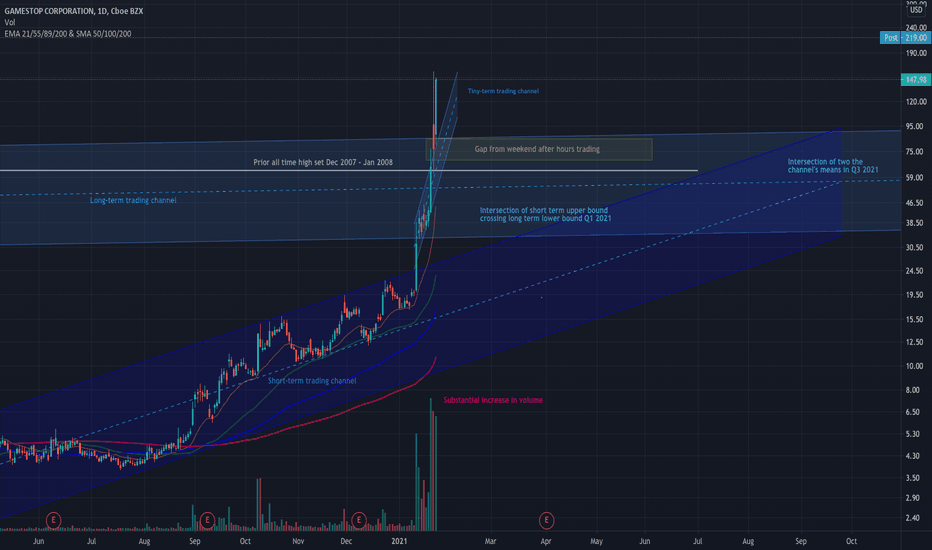Select the 'Short-term trading channel' annotation
This screenshot has height=550, width=932.
[x=312, y=381]
